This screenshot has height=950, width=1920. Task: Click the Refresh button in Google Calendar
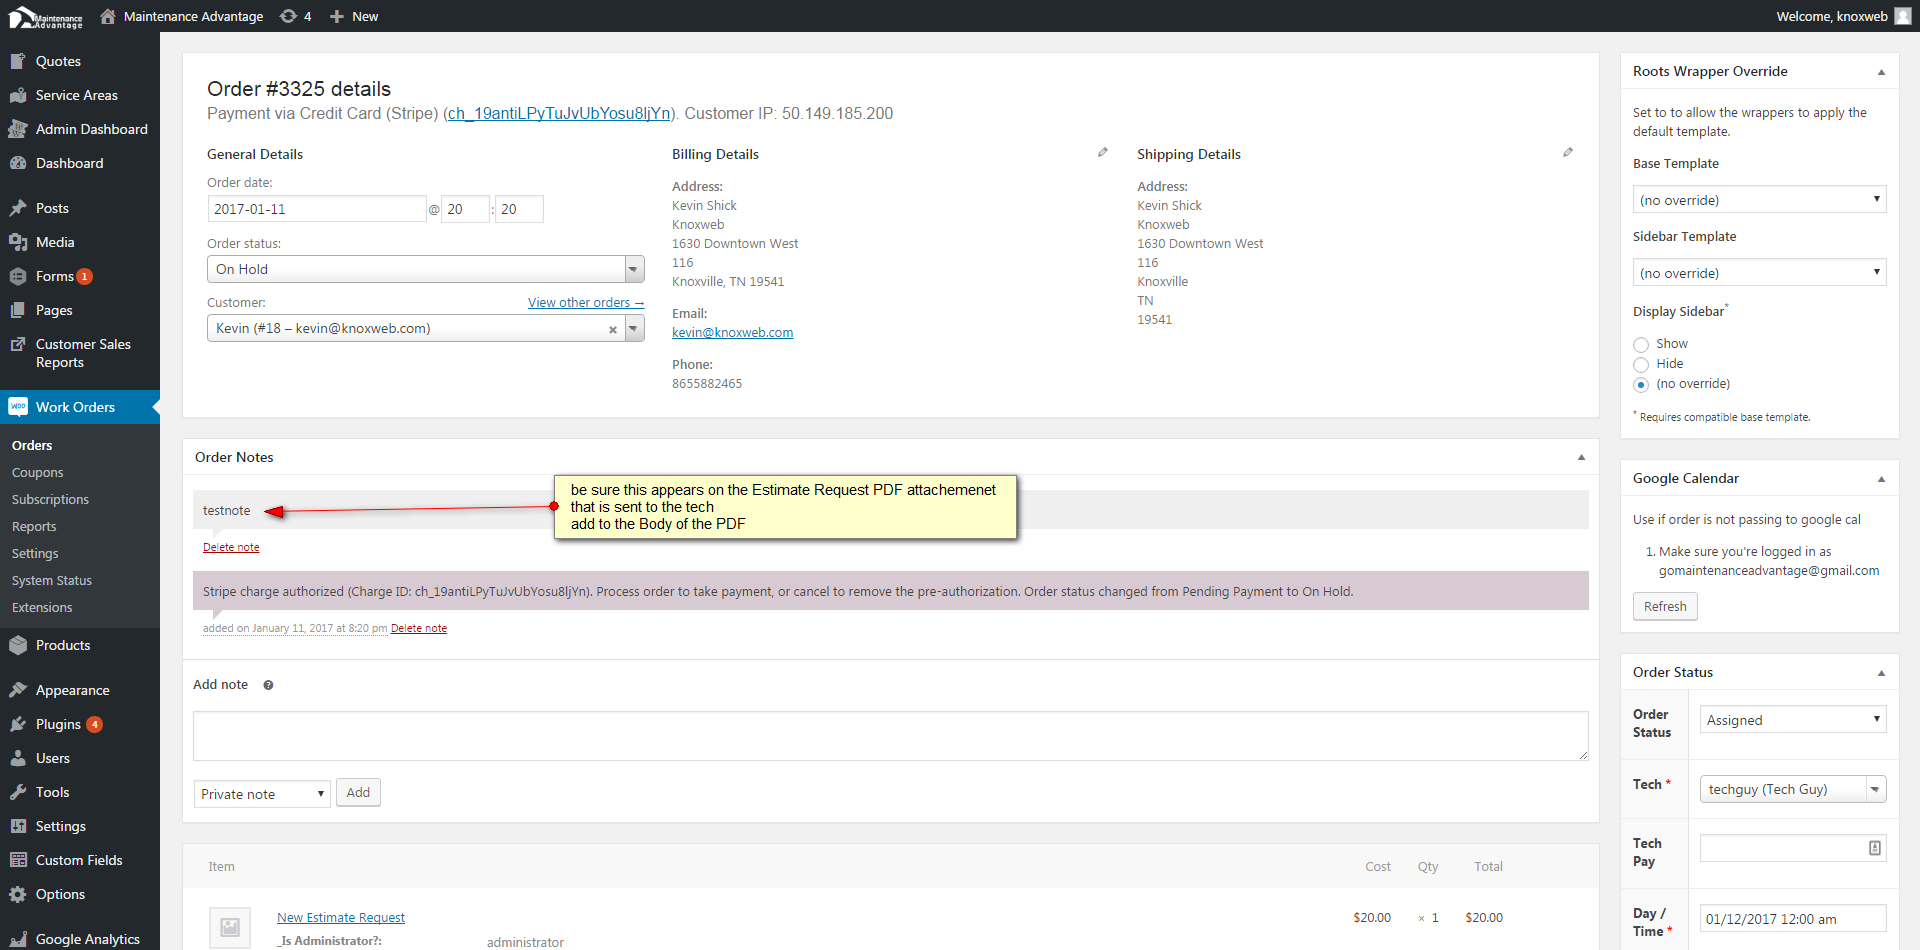click(1665, 606)
